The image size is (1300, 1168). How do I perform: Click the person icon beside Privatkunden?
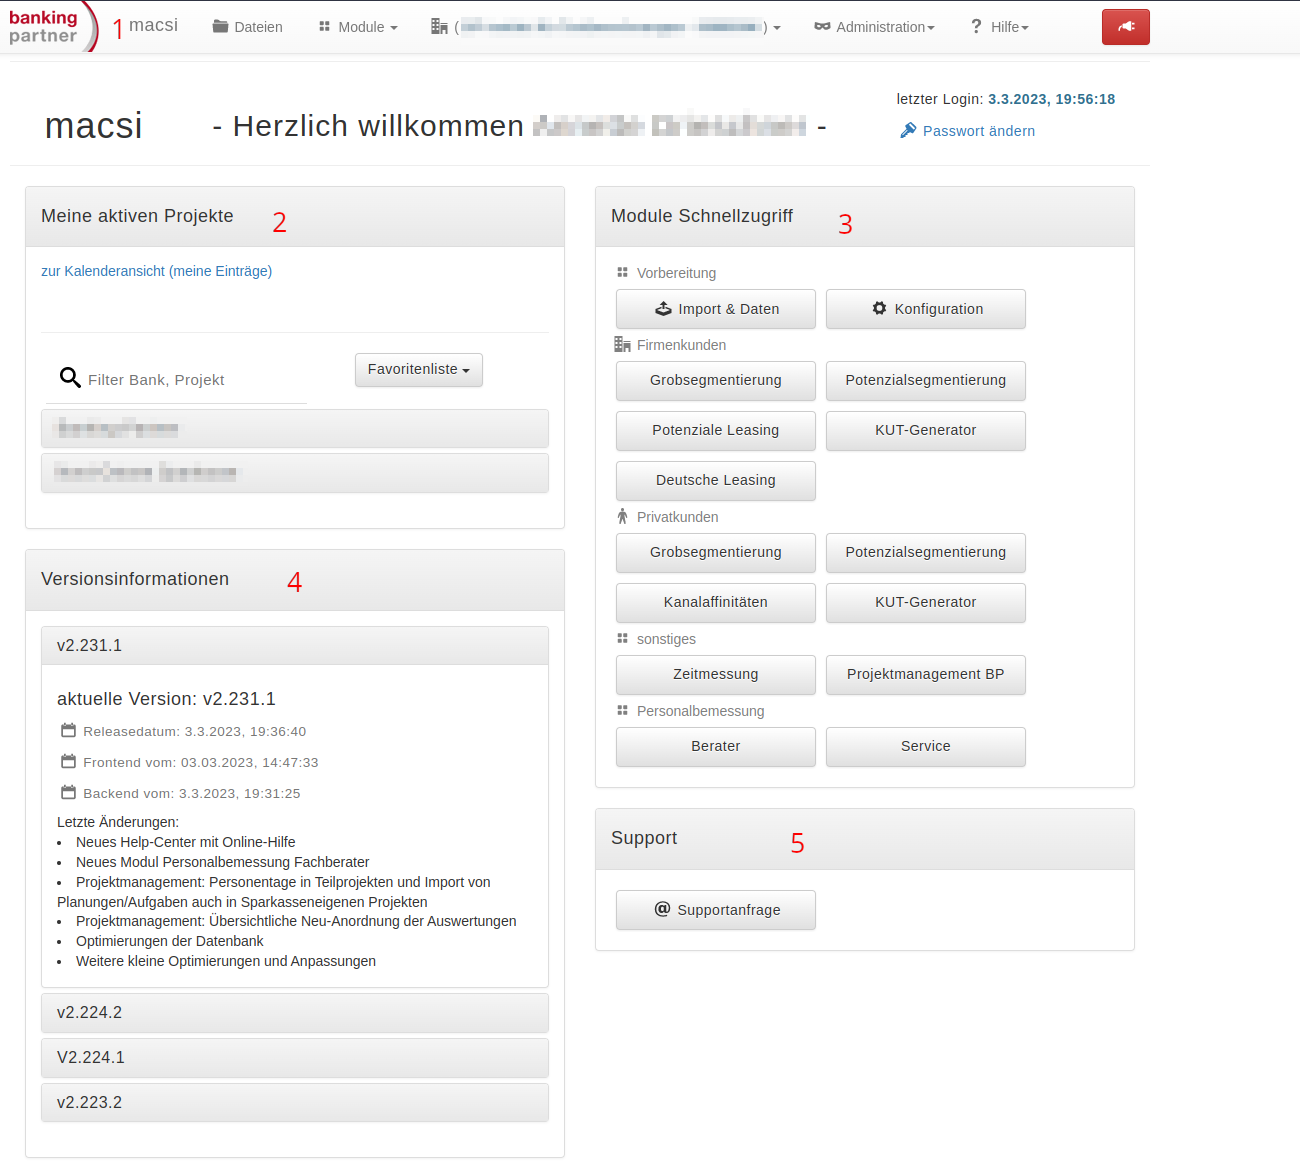pyautogui.click(x=622, y=516)
